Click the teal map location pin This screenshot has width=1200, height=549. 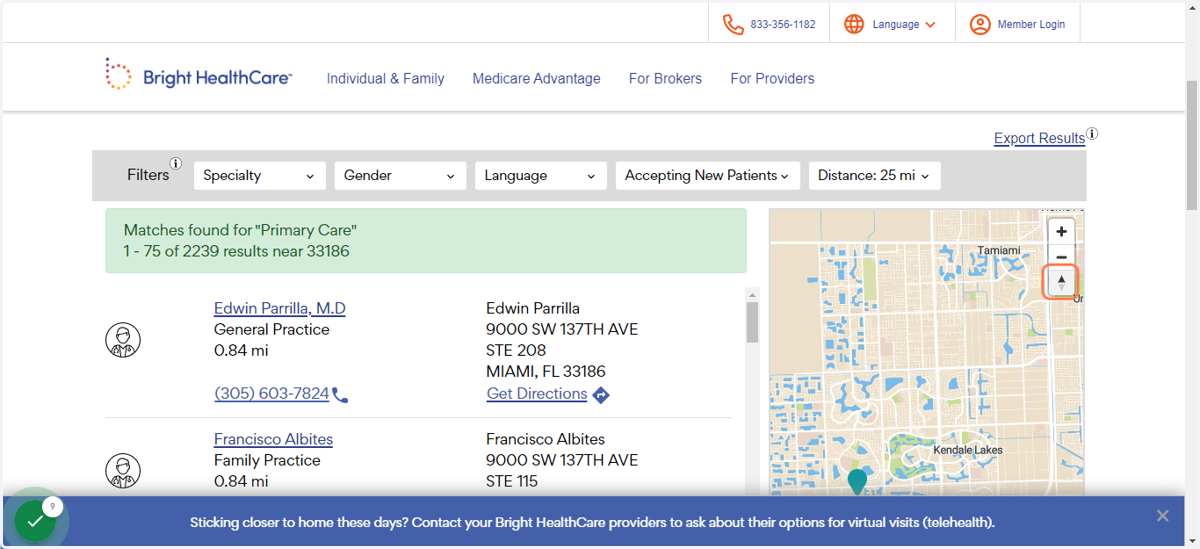tap(857, 482)
